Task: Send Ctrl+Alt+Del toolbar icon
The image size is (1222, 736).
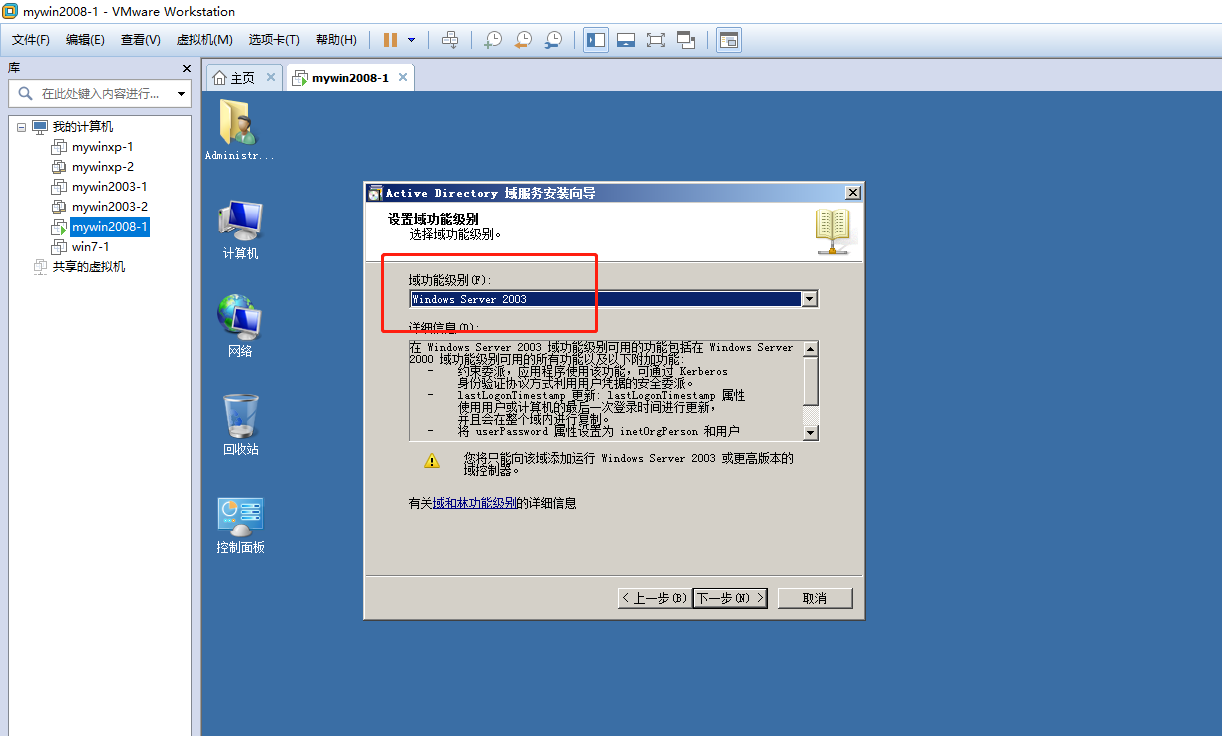Action: (x=450, y=40)
